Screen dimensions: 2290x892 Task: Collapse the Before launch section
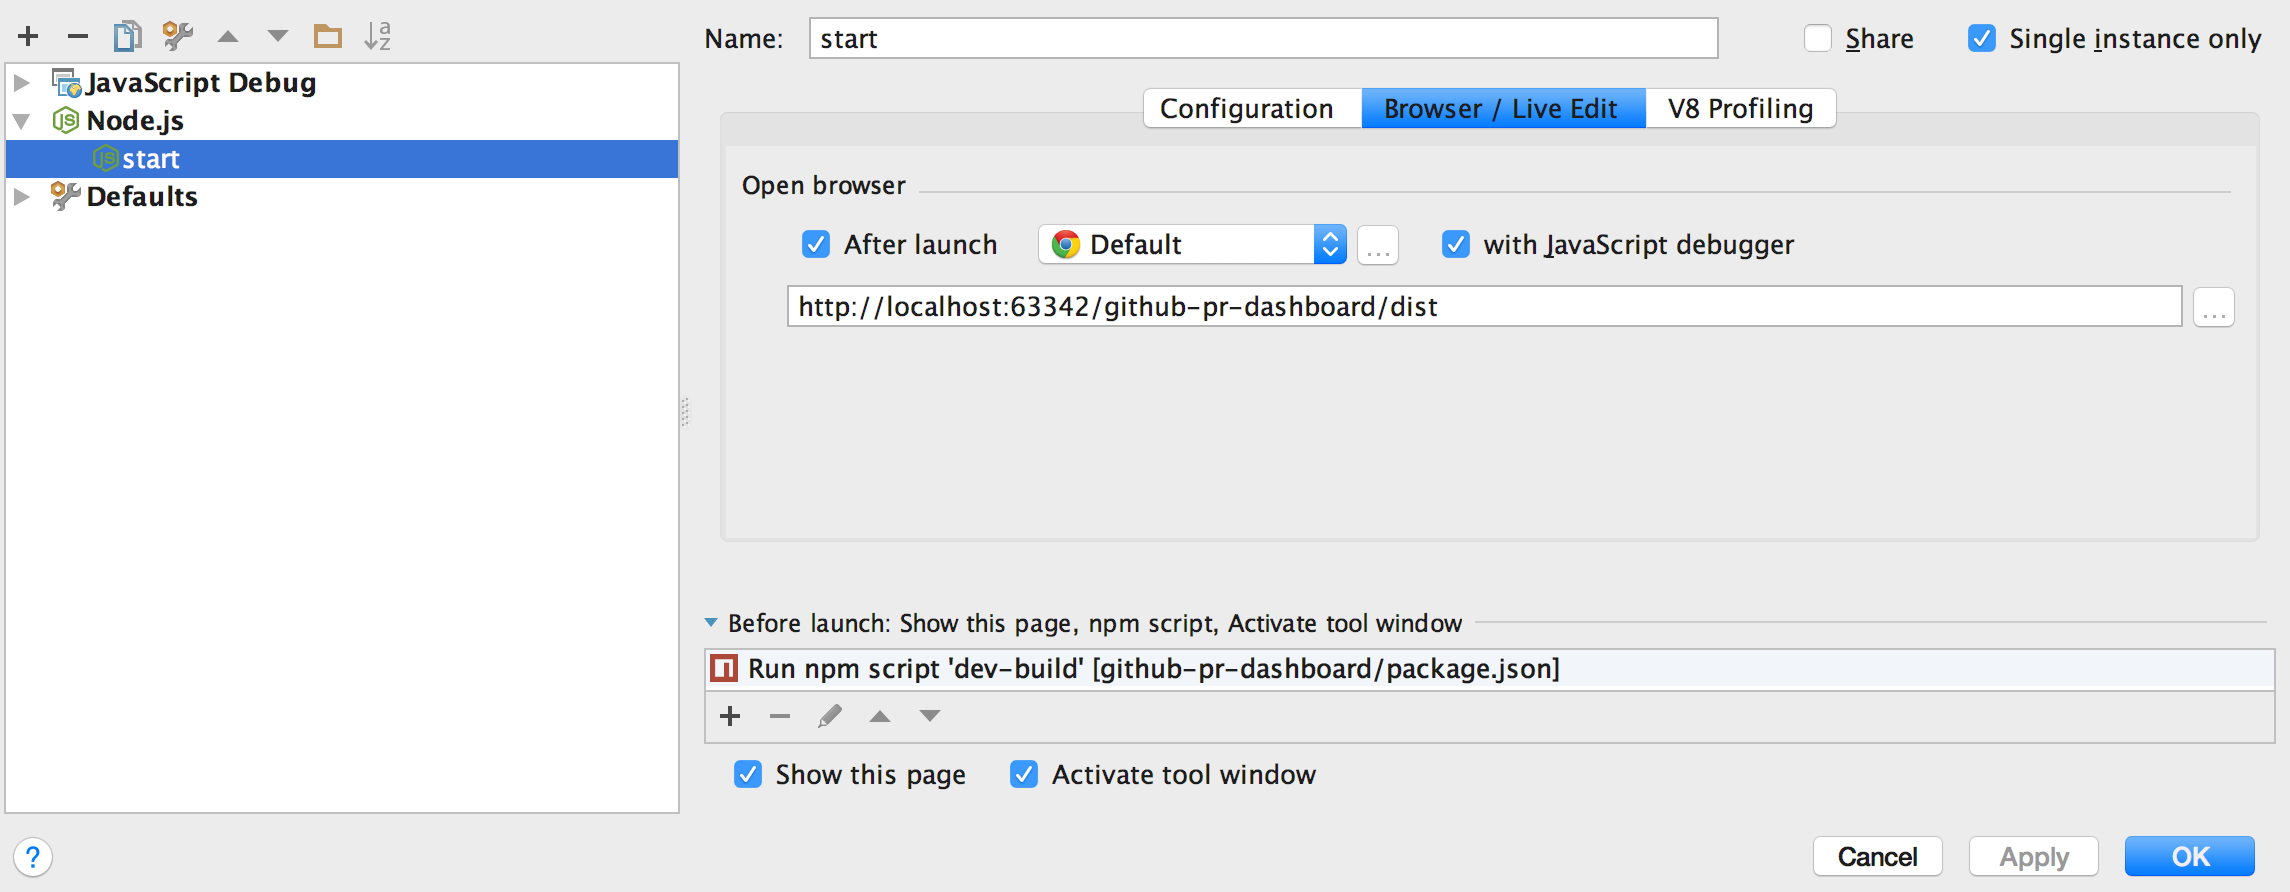(x=711, y=623)
